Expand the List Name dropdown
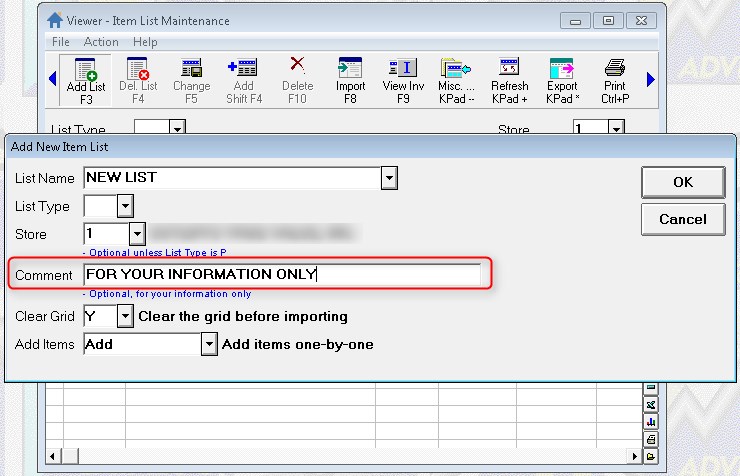740x476 pixels. tap(390, 178)
